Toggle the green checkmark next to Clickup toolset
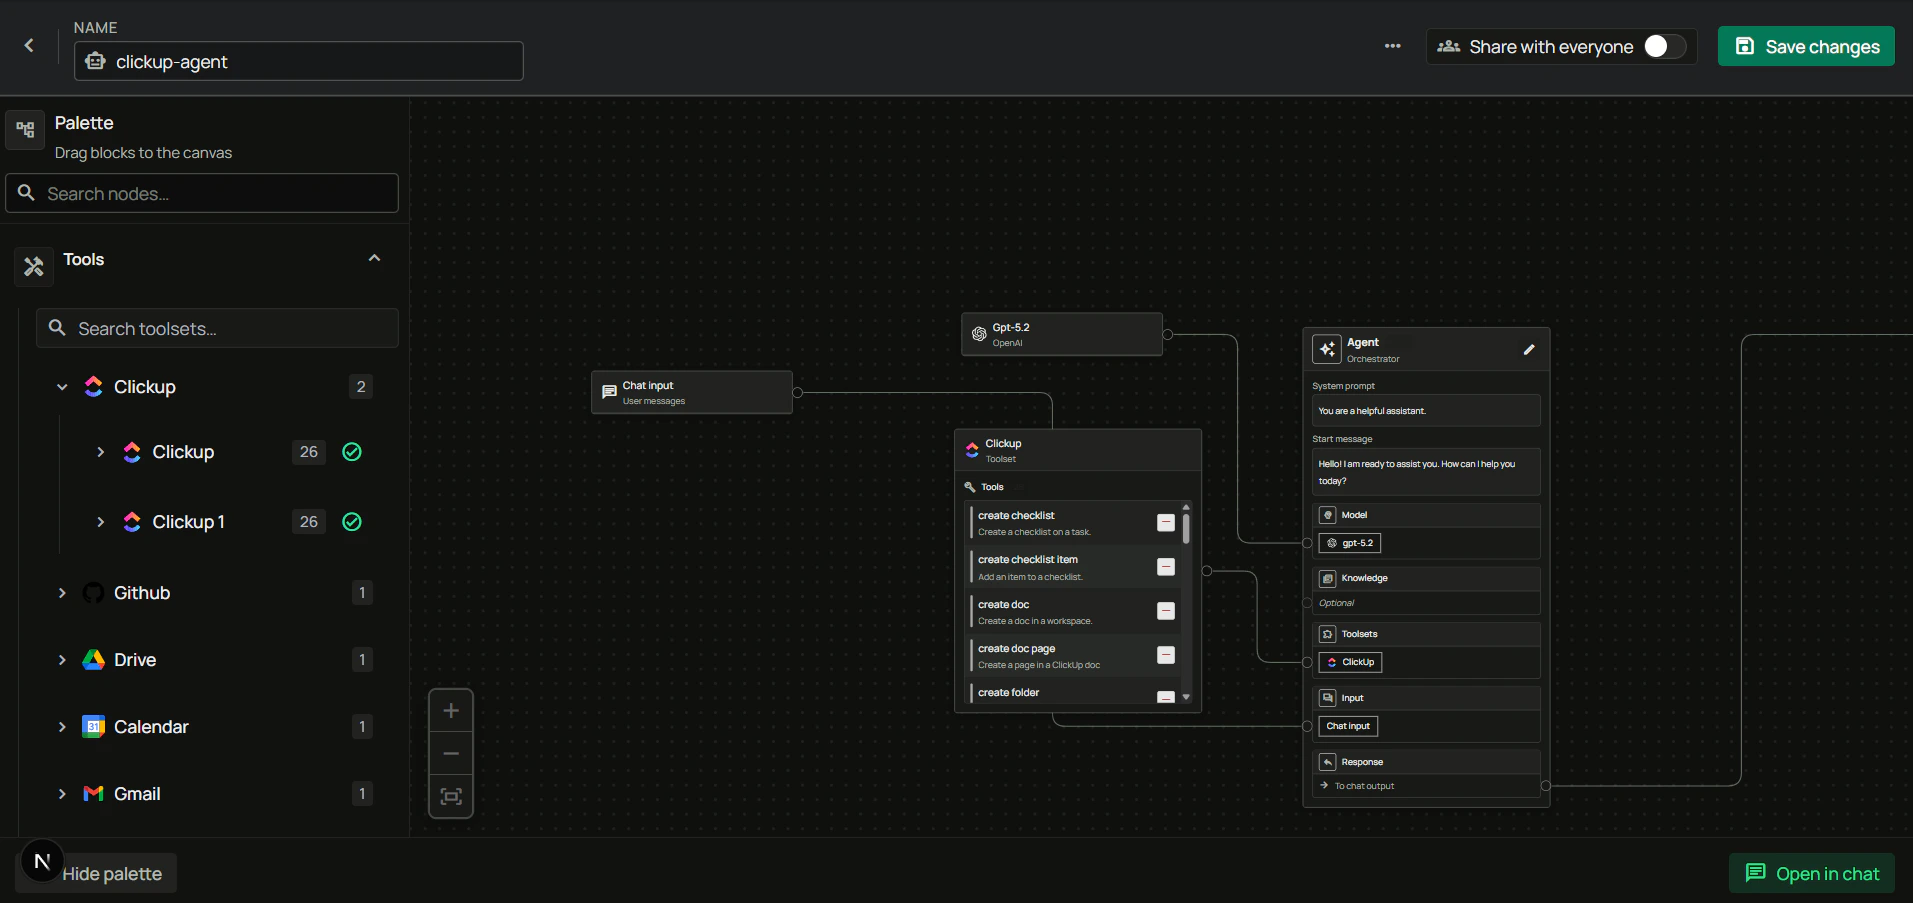Screen dimensions: 1913x903 pos(352,452)
